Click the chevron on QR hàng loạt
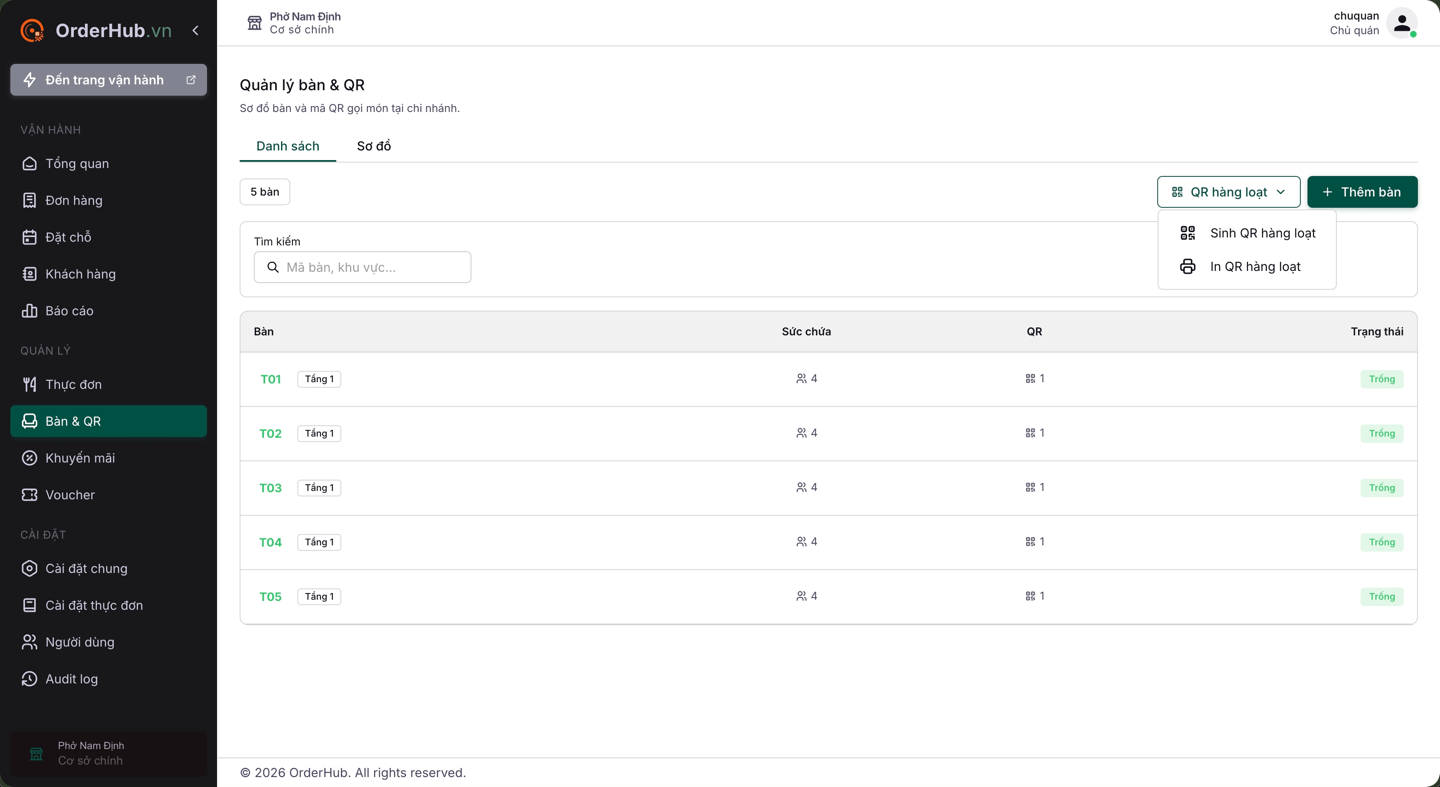 [1281, 192]
